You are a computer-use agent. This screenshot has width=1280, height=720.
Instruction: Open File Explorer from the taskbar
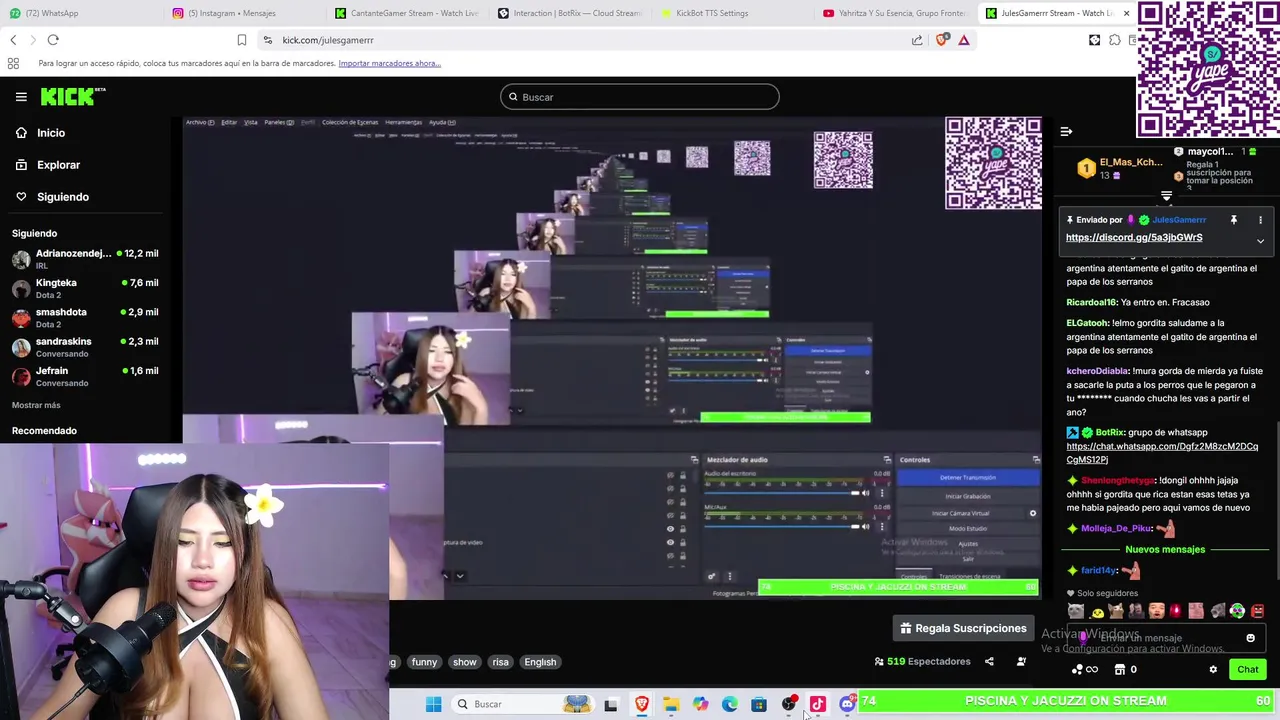point(671,704)
